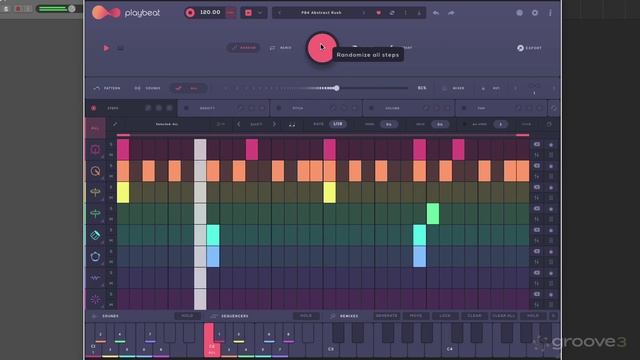Viewport: 640px width, 360px height.
Task: Toggle the Density power button
Action: click(x=186, y=108)
